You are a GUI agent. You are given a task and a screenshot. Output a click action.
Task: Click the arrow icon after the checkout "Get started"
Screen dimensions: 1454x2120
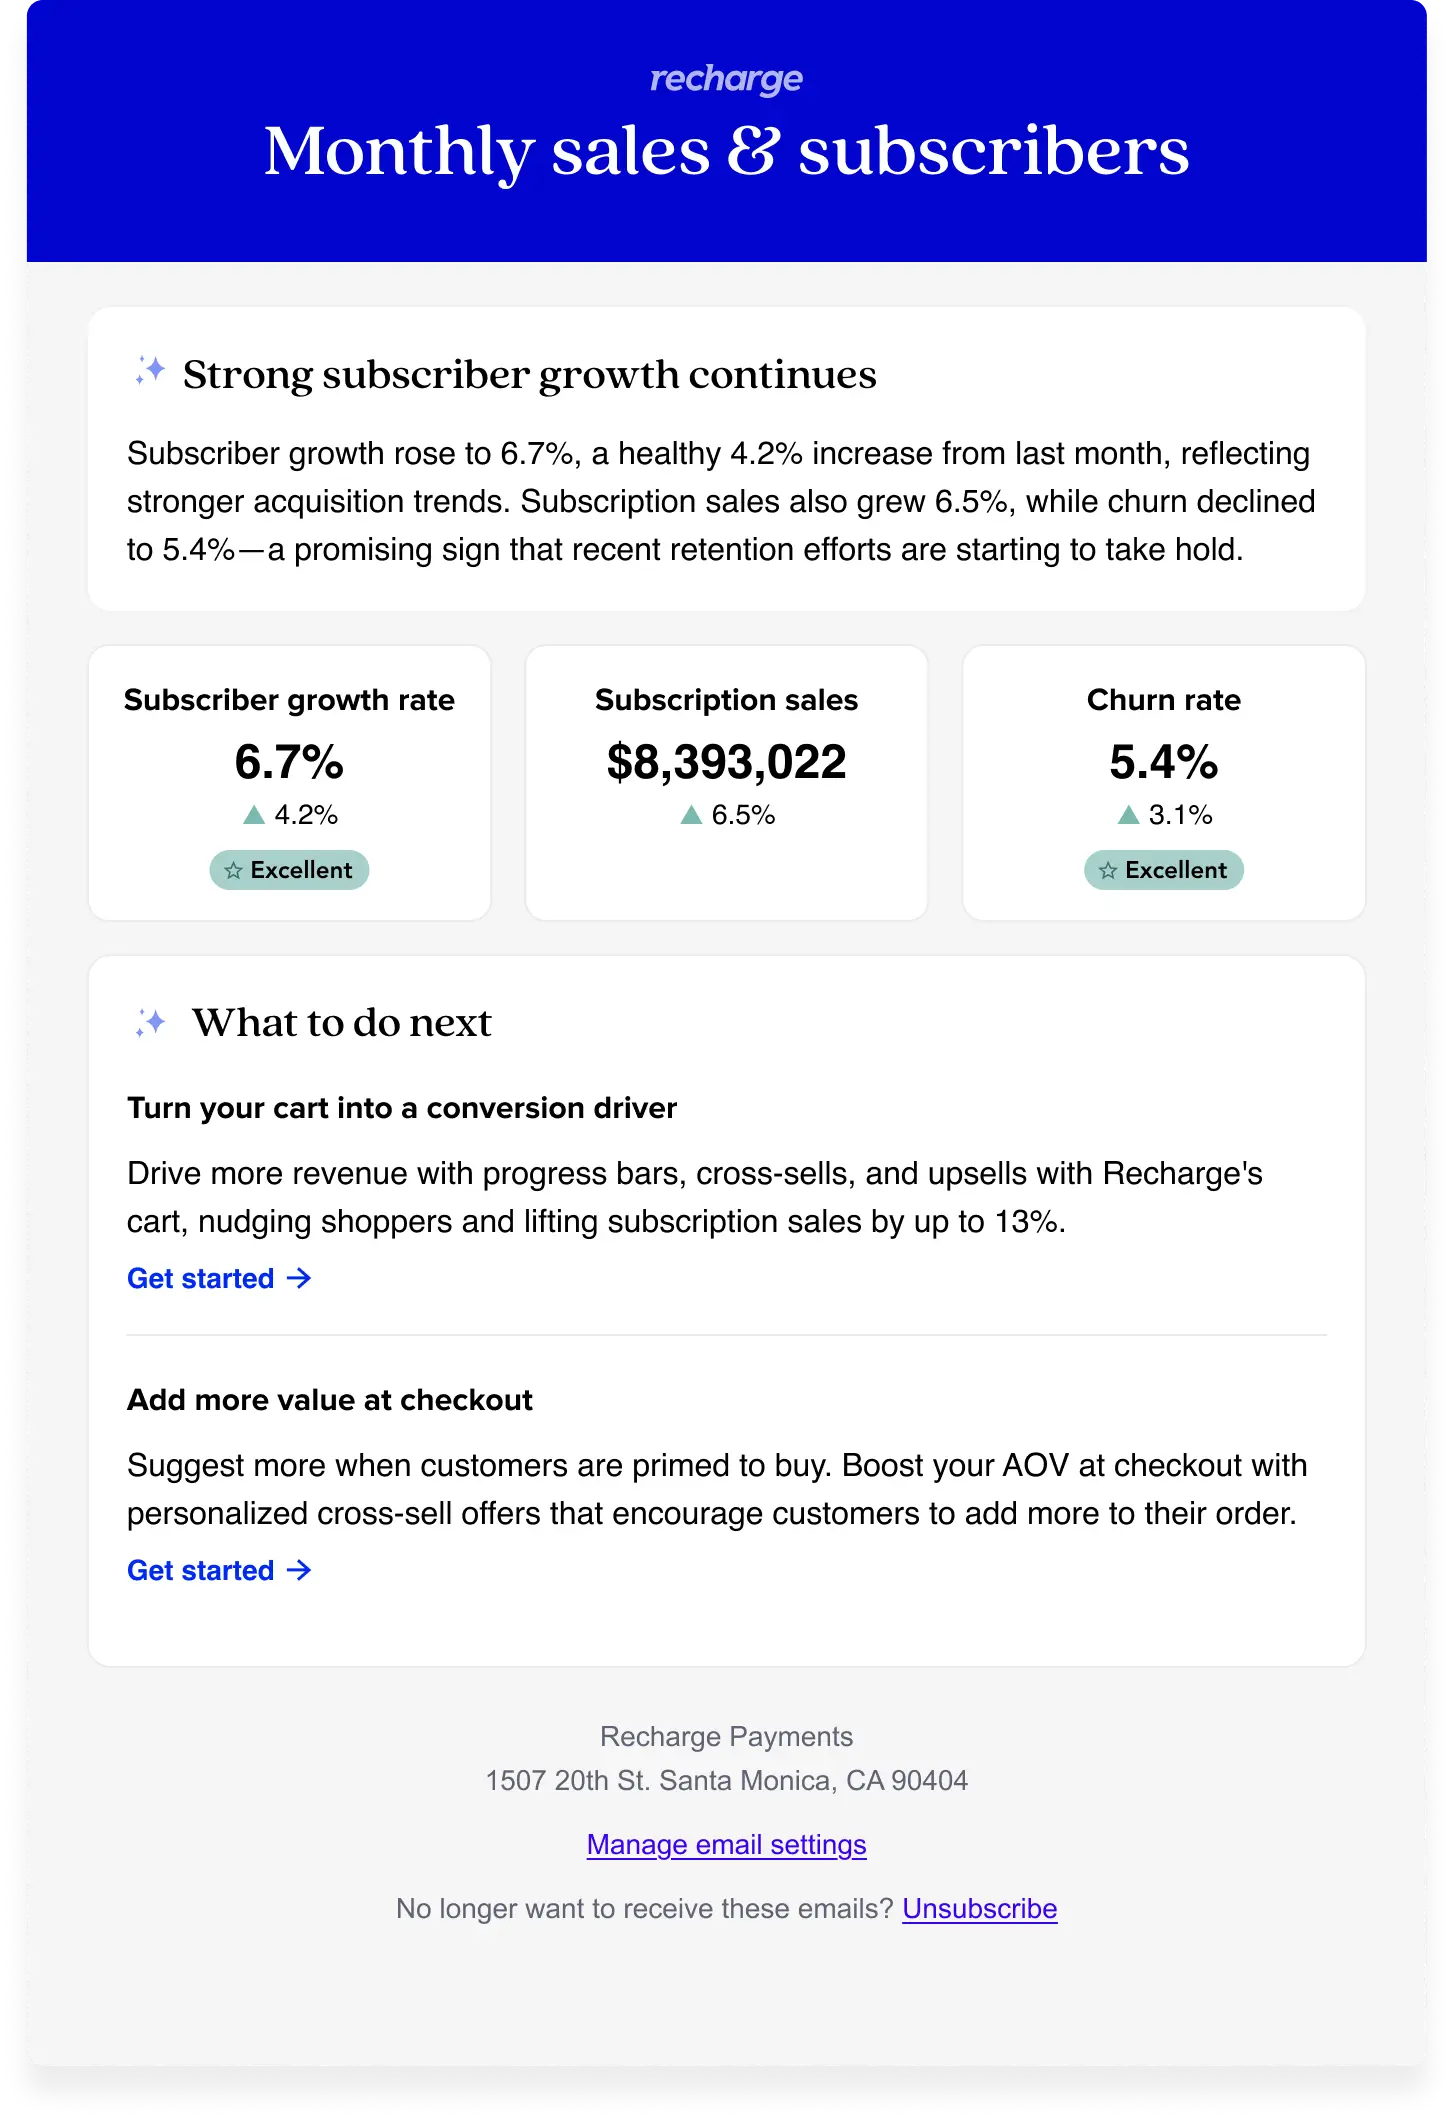pyautogui.click(x=299, y=1570)
